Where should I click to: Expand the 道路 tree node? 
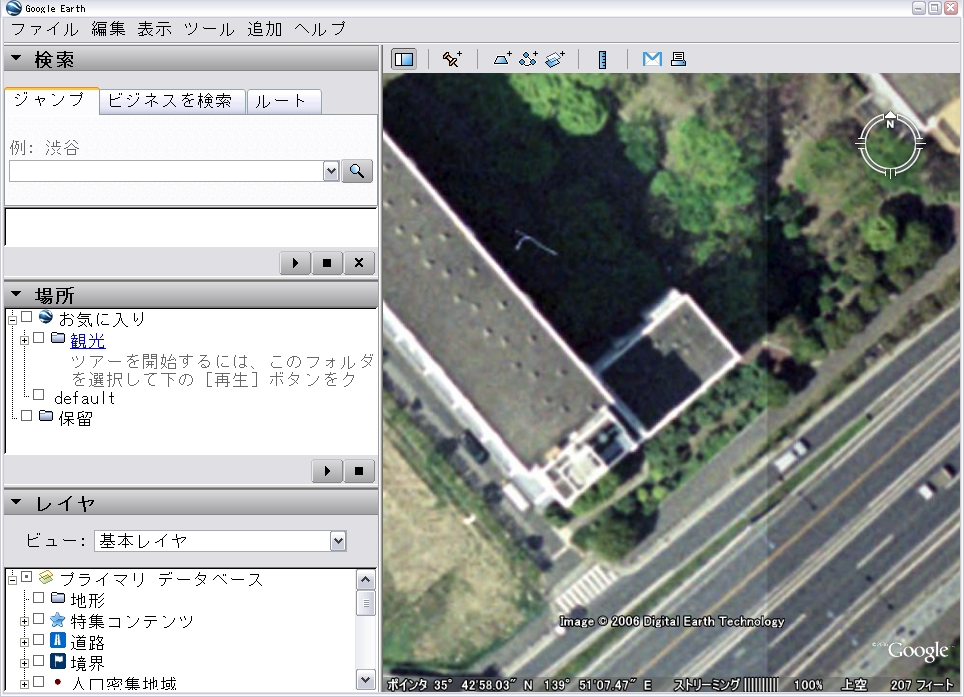click(x=25, y=642)
